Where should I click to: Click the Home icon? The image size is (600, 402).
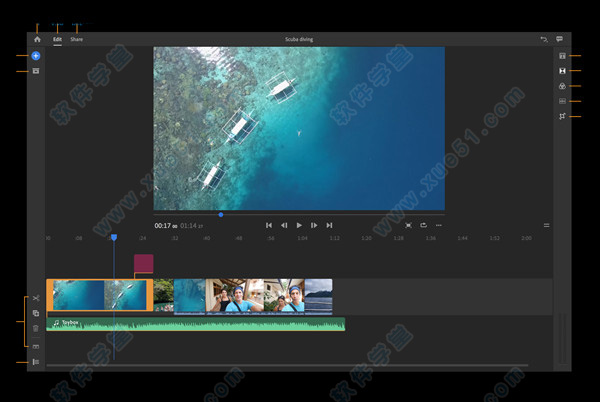[x=37, y=39]
